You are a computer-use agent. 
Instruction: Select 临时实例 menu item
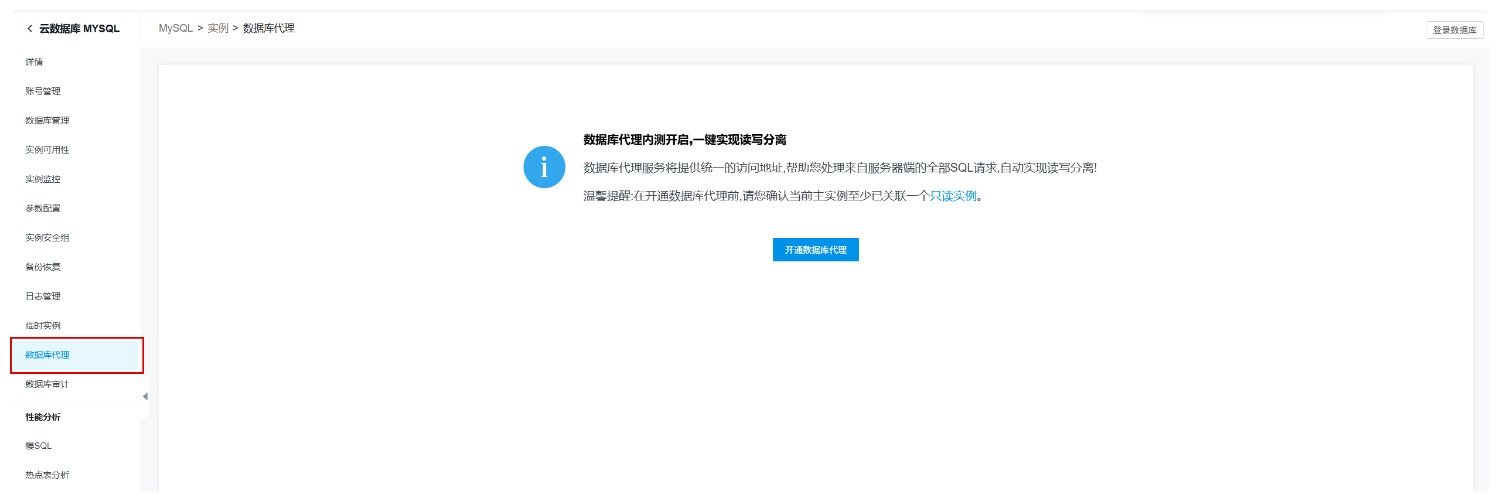click(x=43, y=326)
